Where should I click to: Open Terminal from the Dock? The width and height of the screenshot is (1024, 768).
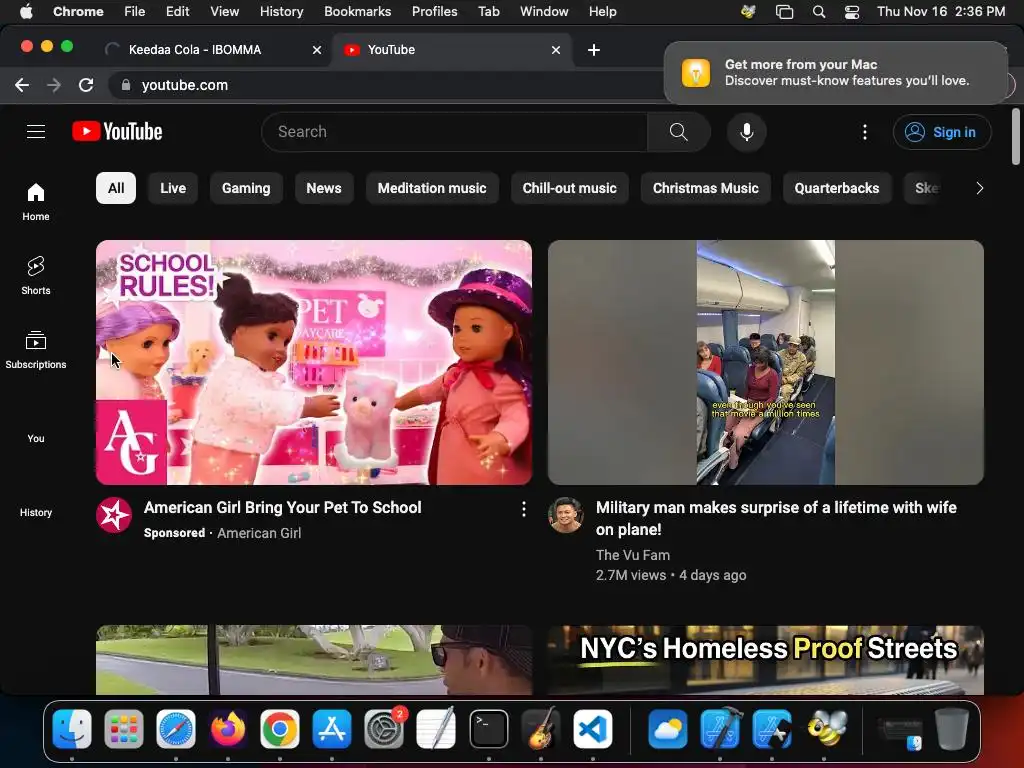488,729
